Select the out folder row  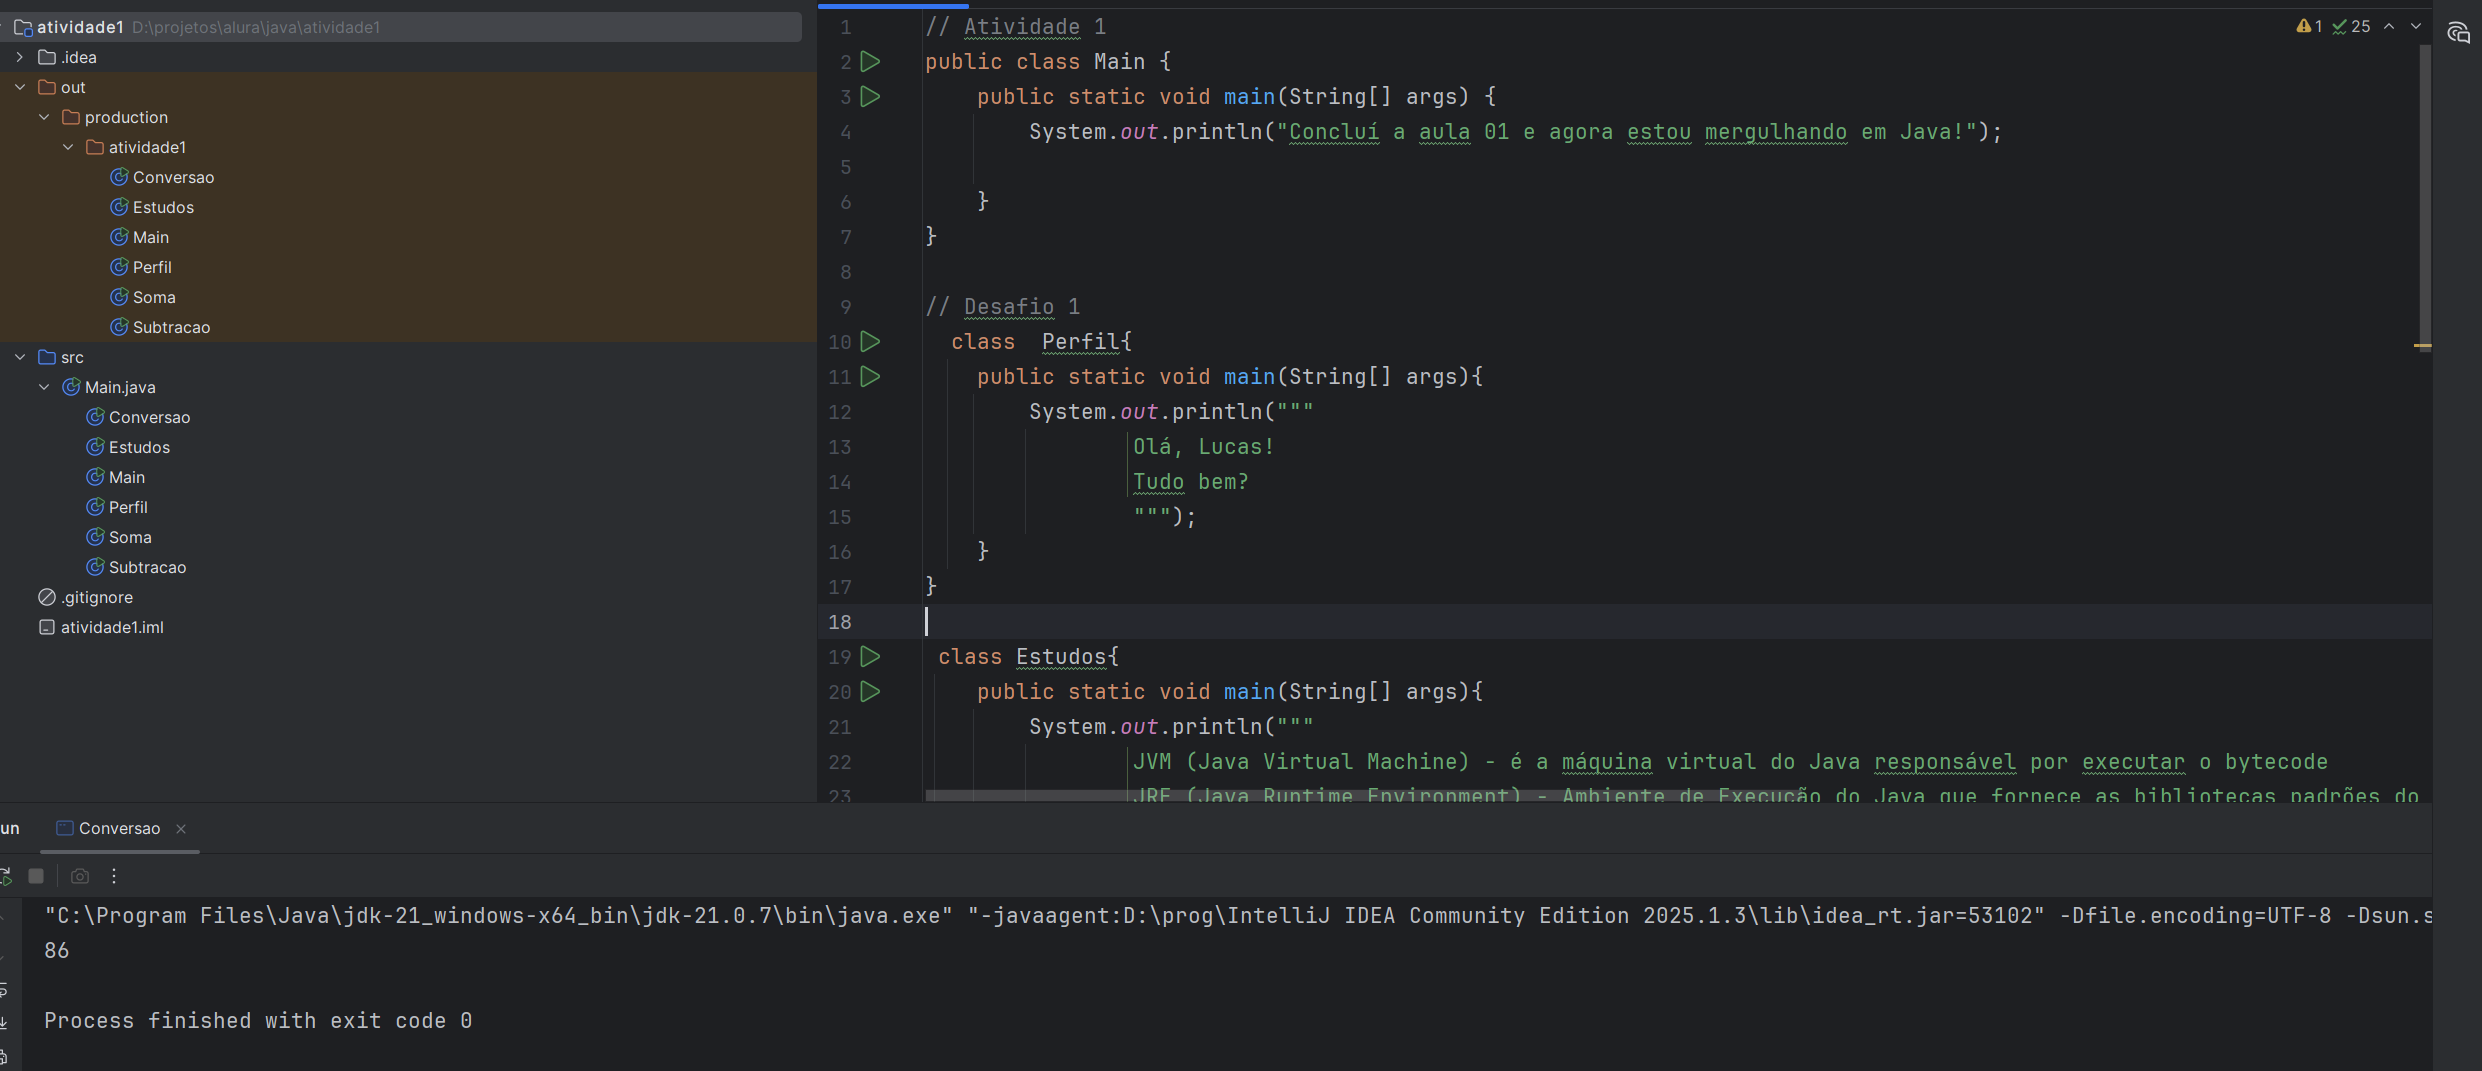(x=408, y=88)
